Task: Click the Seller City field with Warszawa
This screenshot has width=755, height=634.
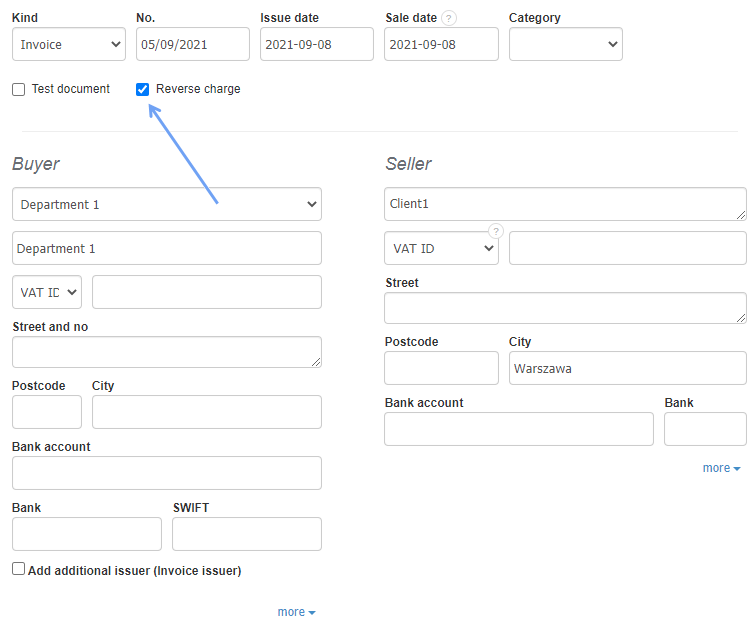Action: 627,368
